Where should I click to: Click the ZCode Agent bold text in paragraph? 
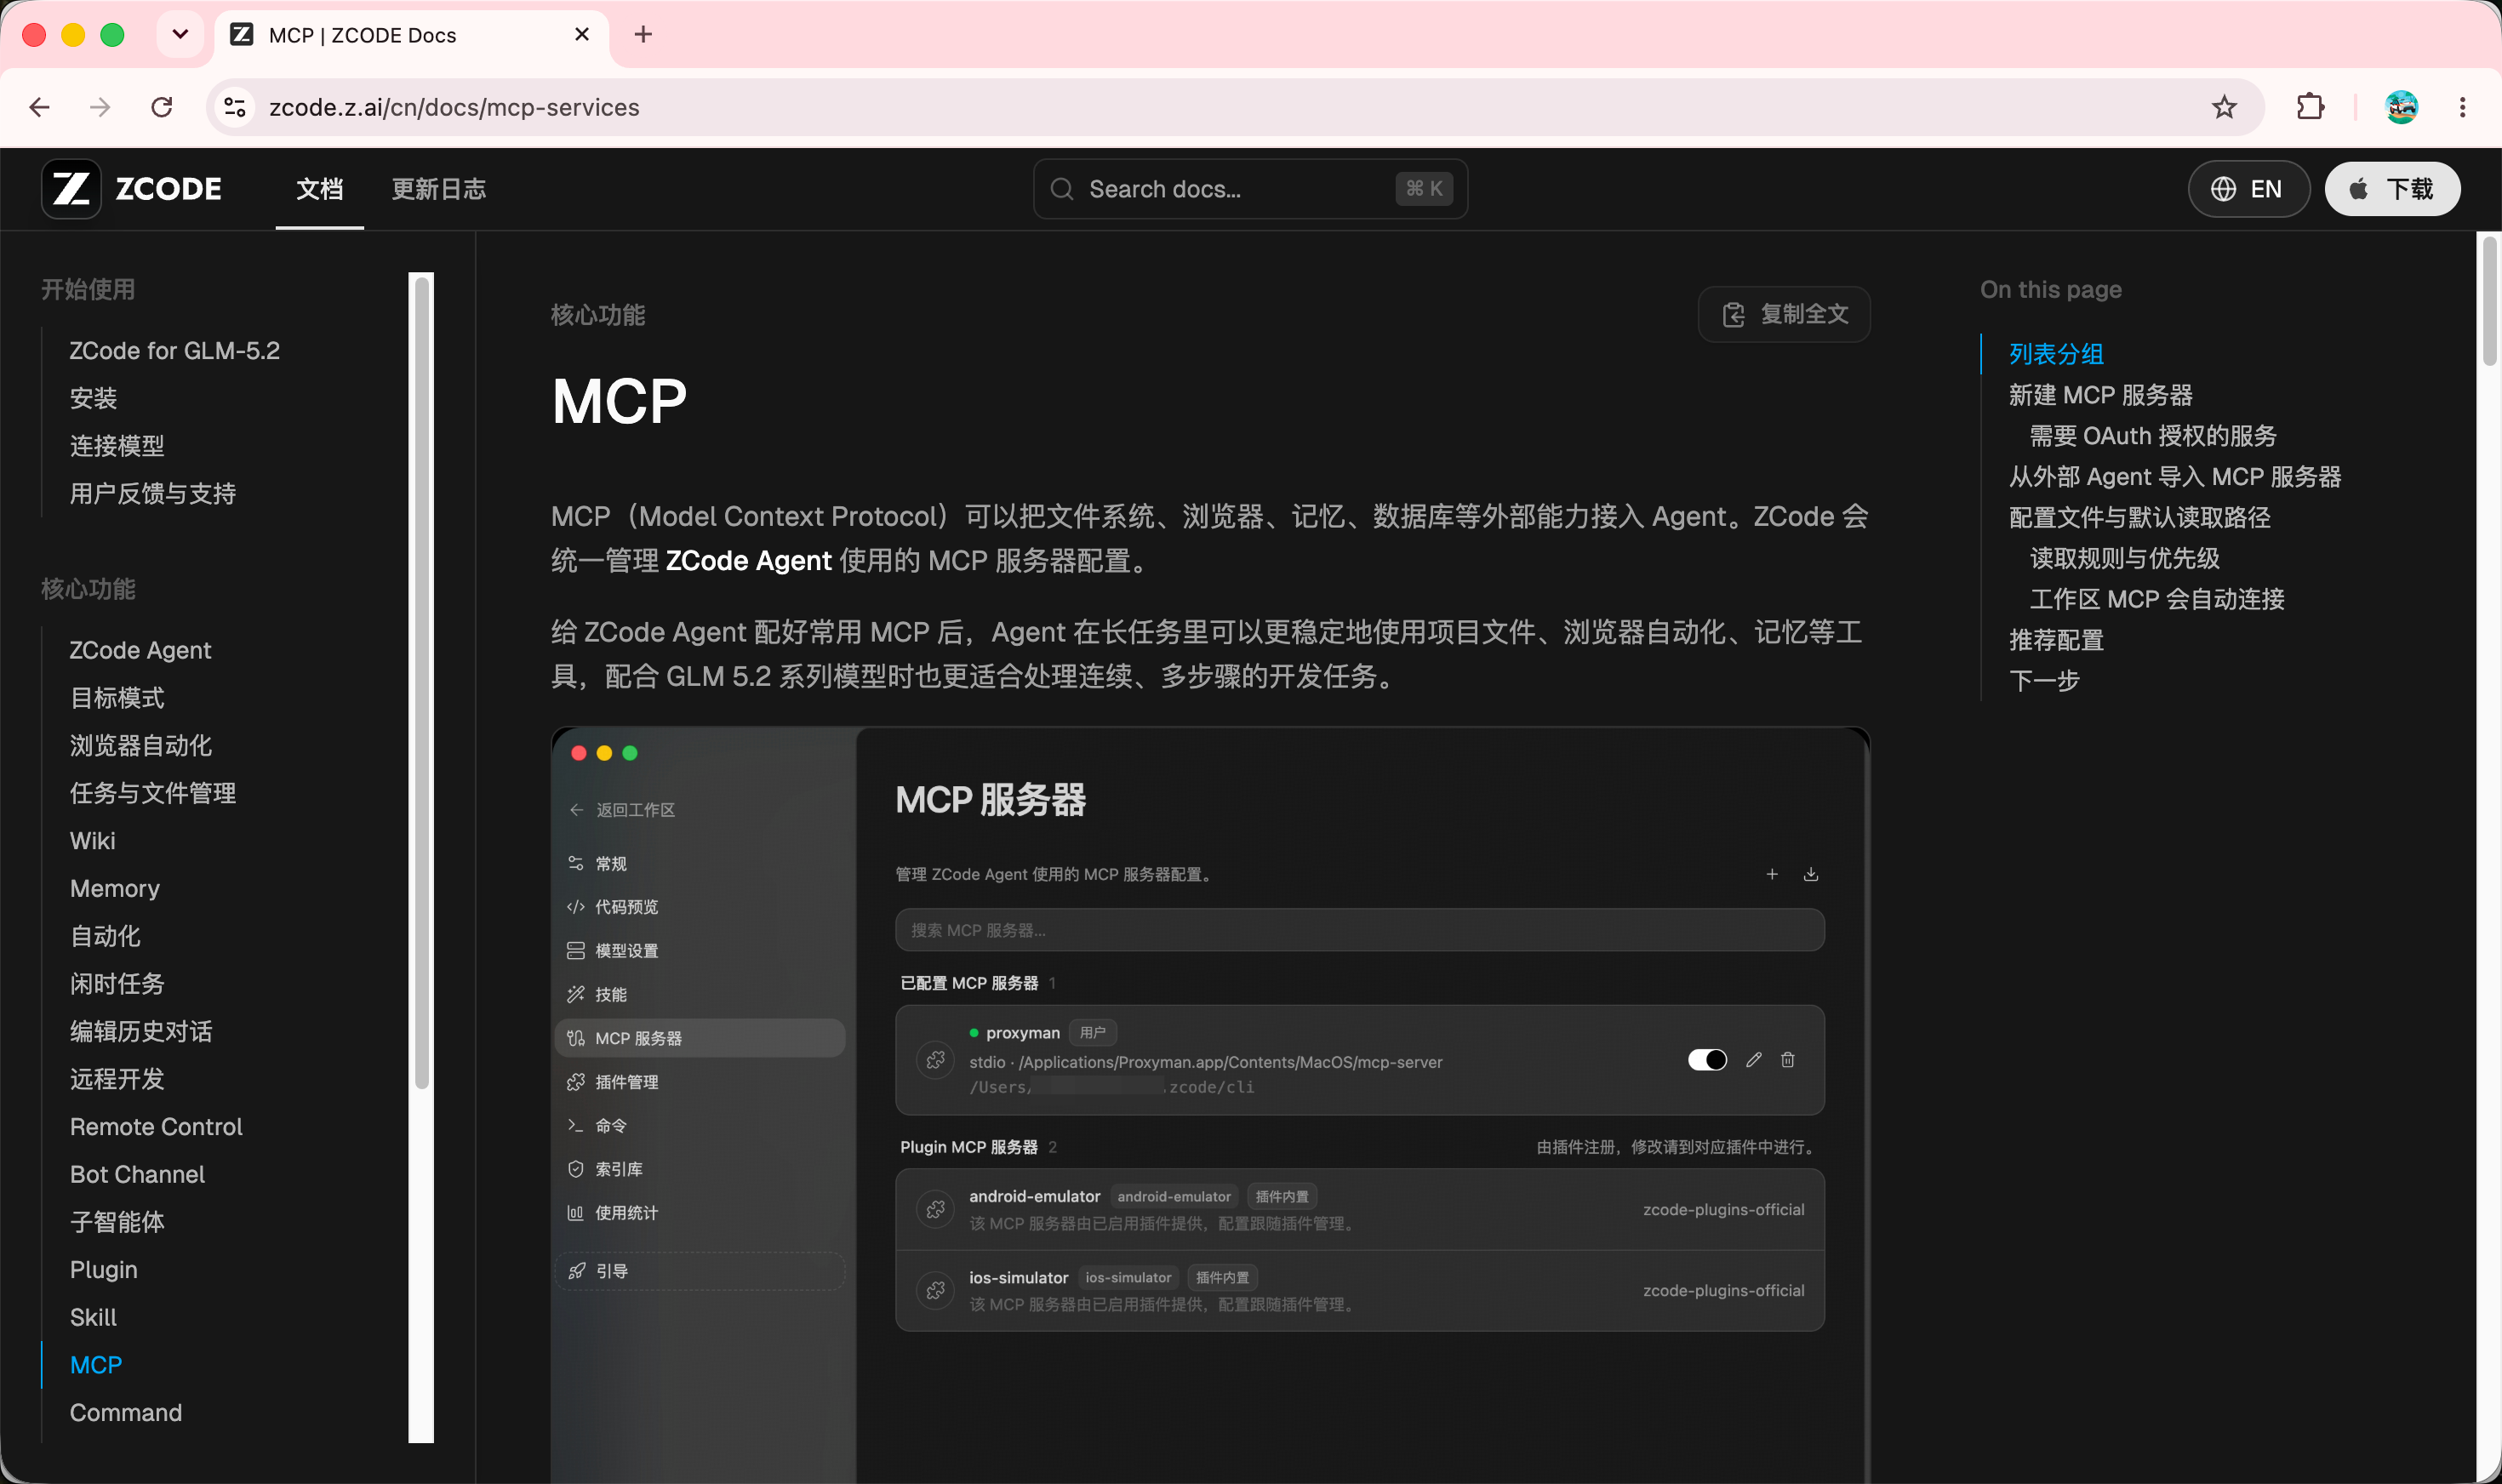click(749, 561)
